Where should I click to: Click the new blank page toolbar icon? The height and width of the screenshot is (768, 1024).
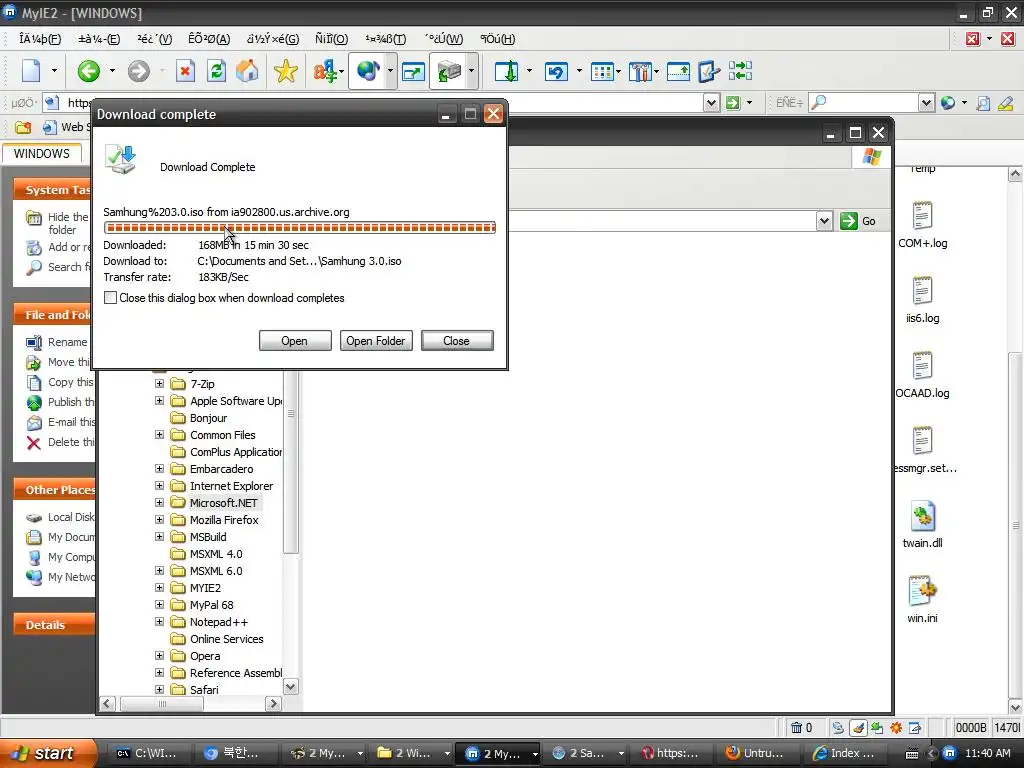click(x=31, y=71)
